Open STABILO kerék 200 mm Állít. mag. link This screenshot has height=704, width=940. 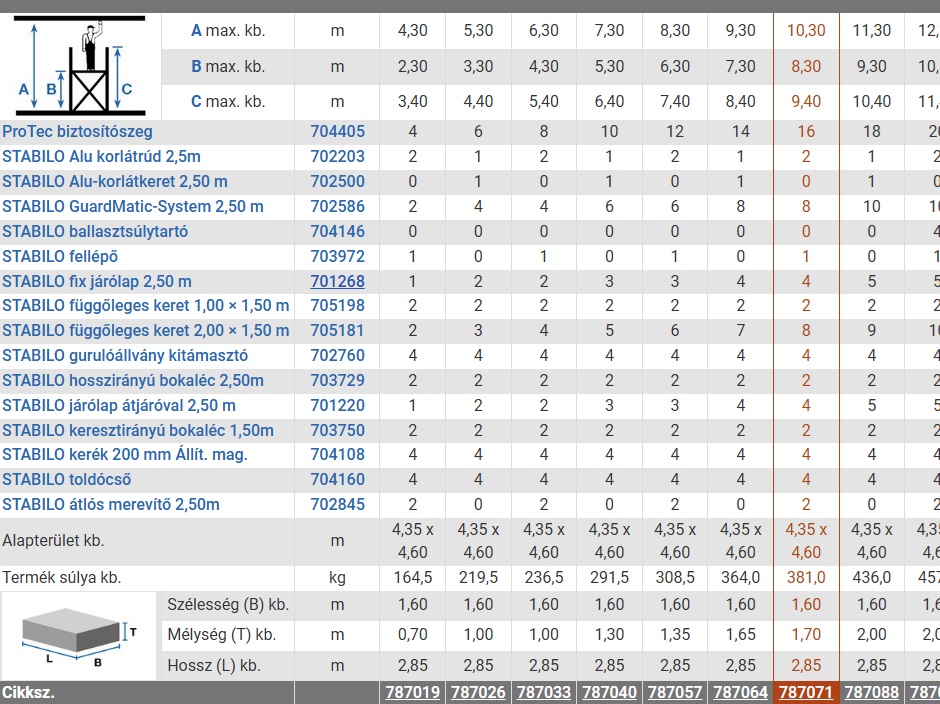coord(125,455)
